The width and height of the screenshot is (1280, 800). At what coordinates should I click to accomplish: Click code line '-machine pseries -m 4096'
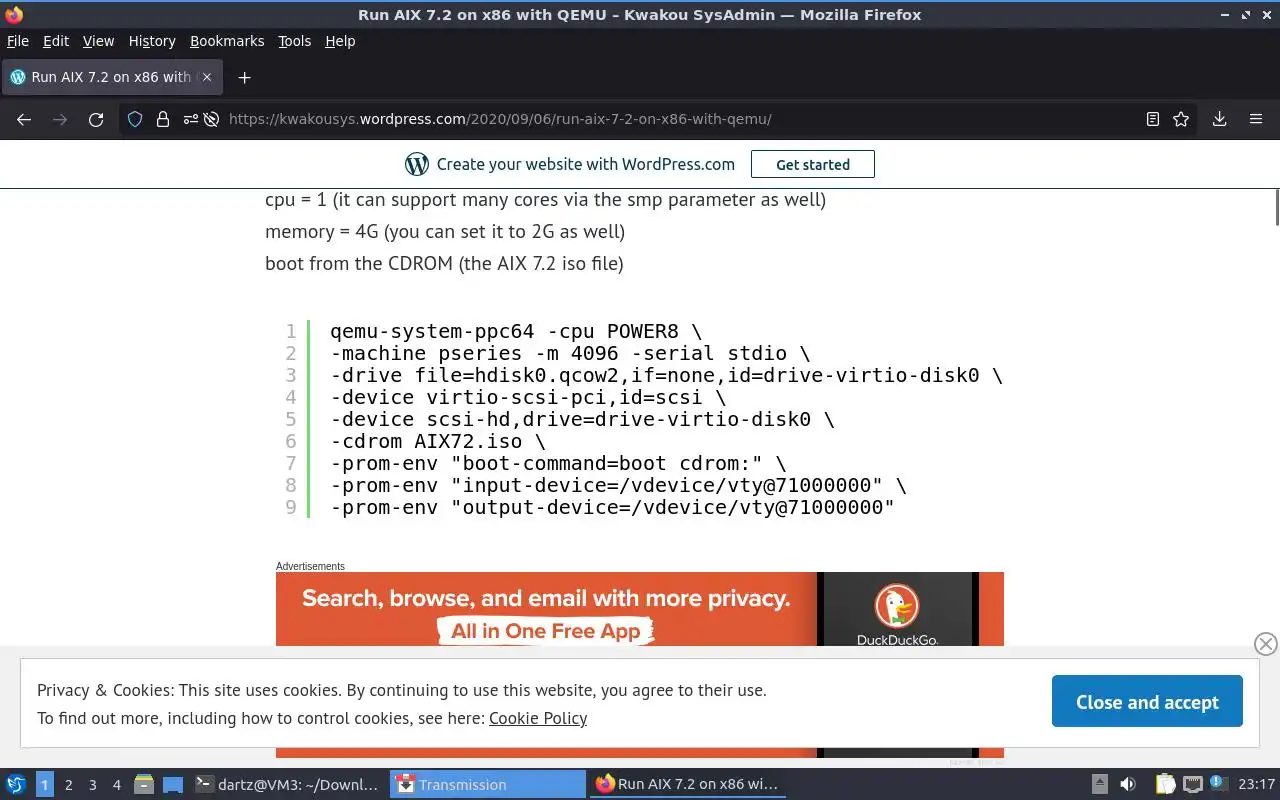tap(570, 353)
